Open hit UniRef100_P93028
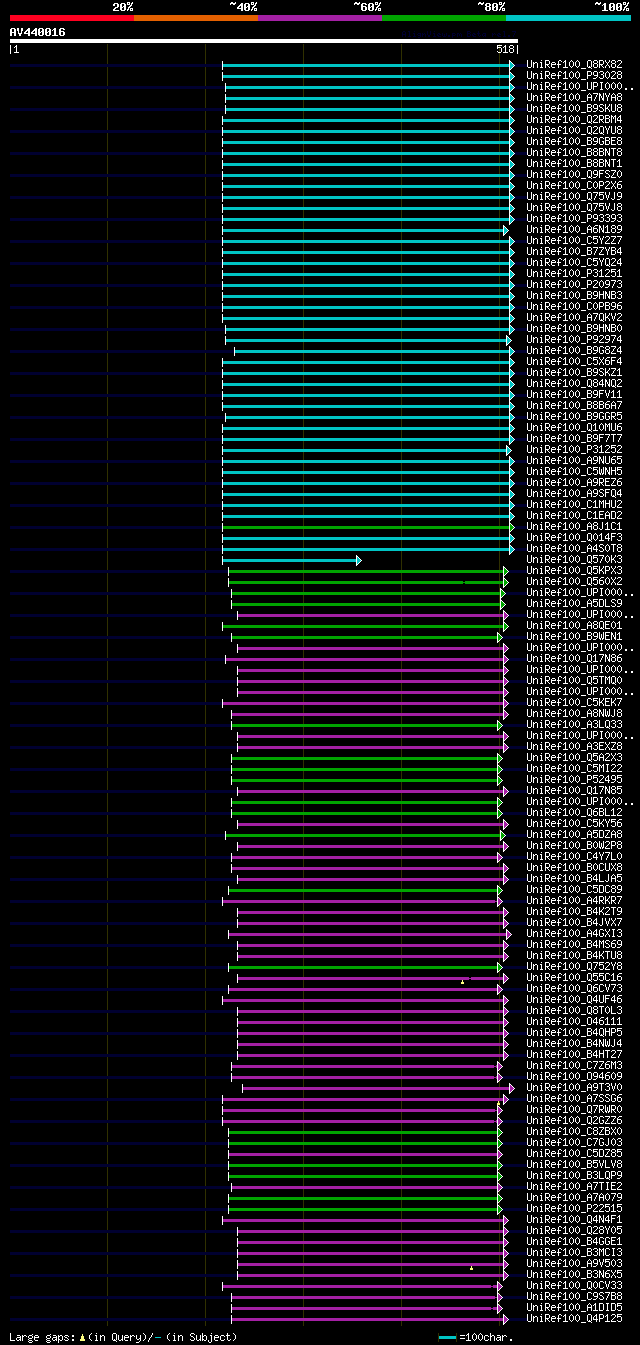The image size is (640, 1345). click(574, 75)
